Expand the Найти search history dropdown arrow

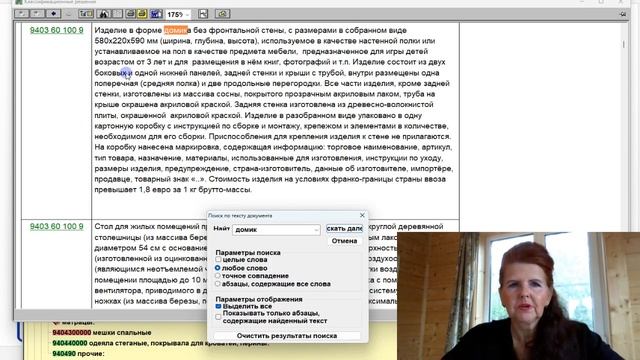[x=316, y=230]
